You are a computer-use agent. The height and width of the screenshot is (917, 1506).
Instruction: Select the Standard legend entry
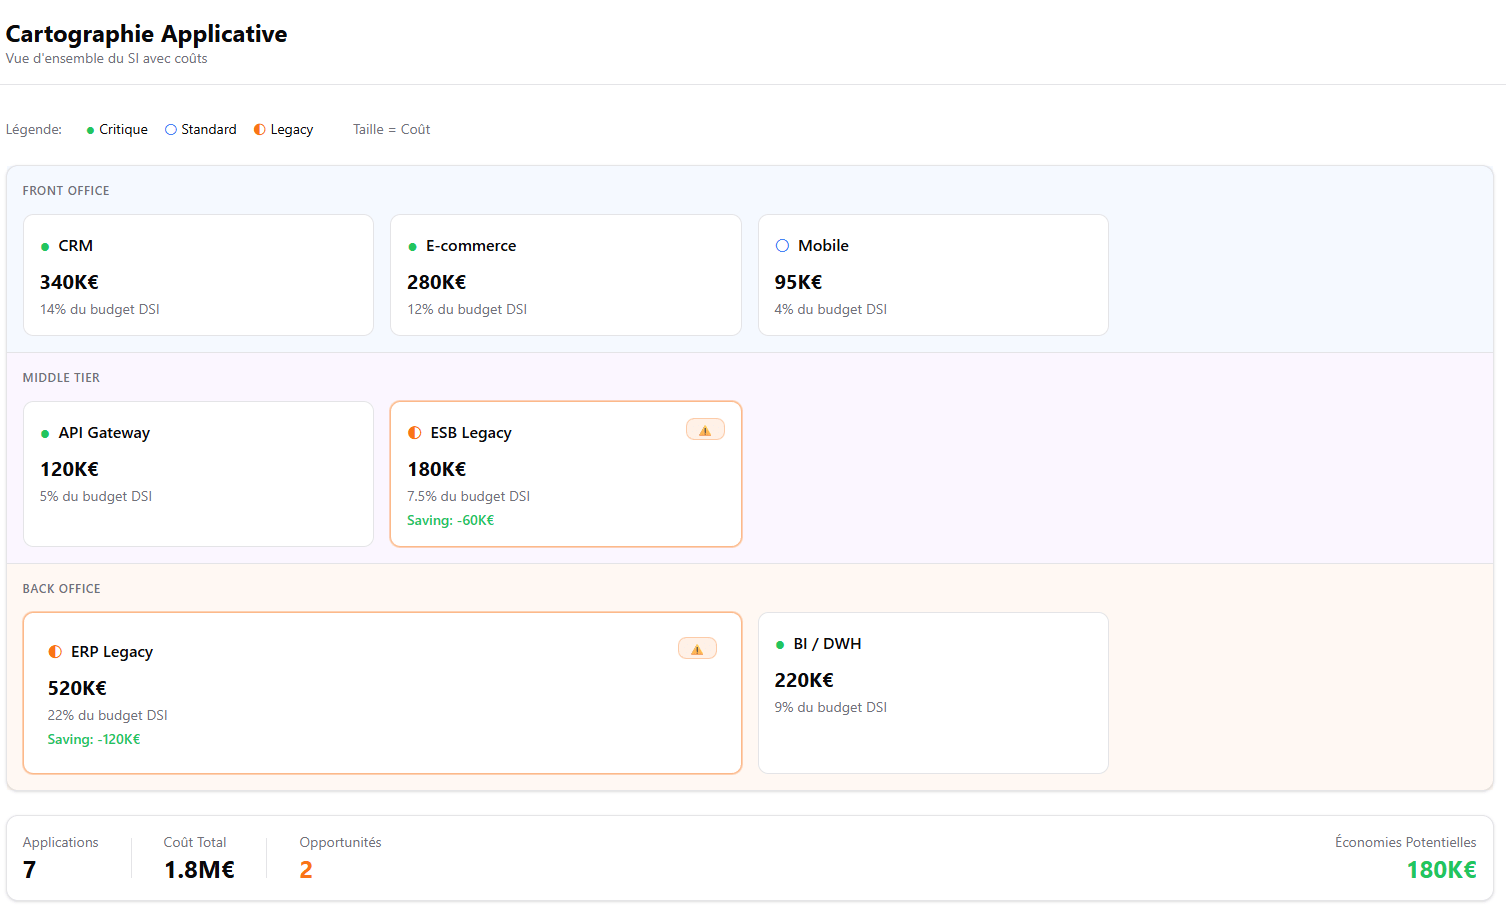point(201,130)
